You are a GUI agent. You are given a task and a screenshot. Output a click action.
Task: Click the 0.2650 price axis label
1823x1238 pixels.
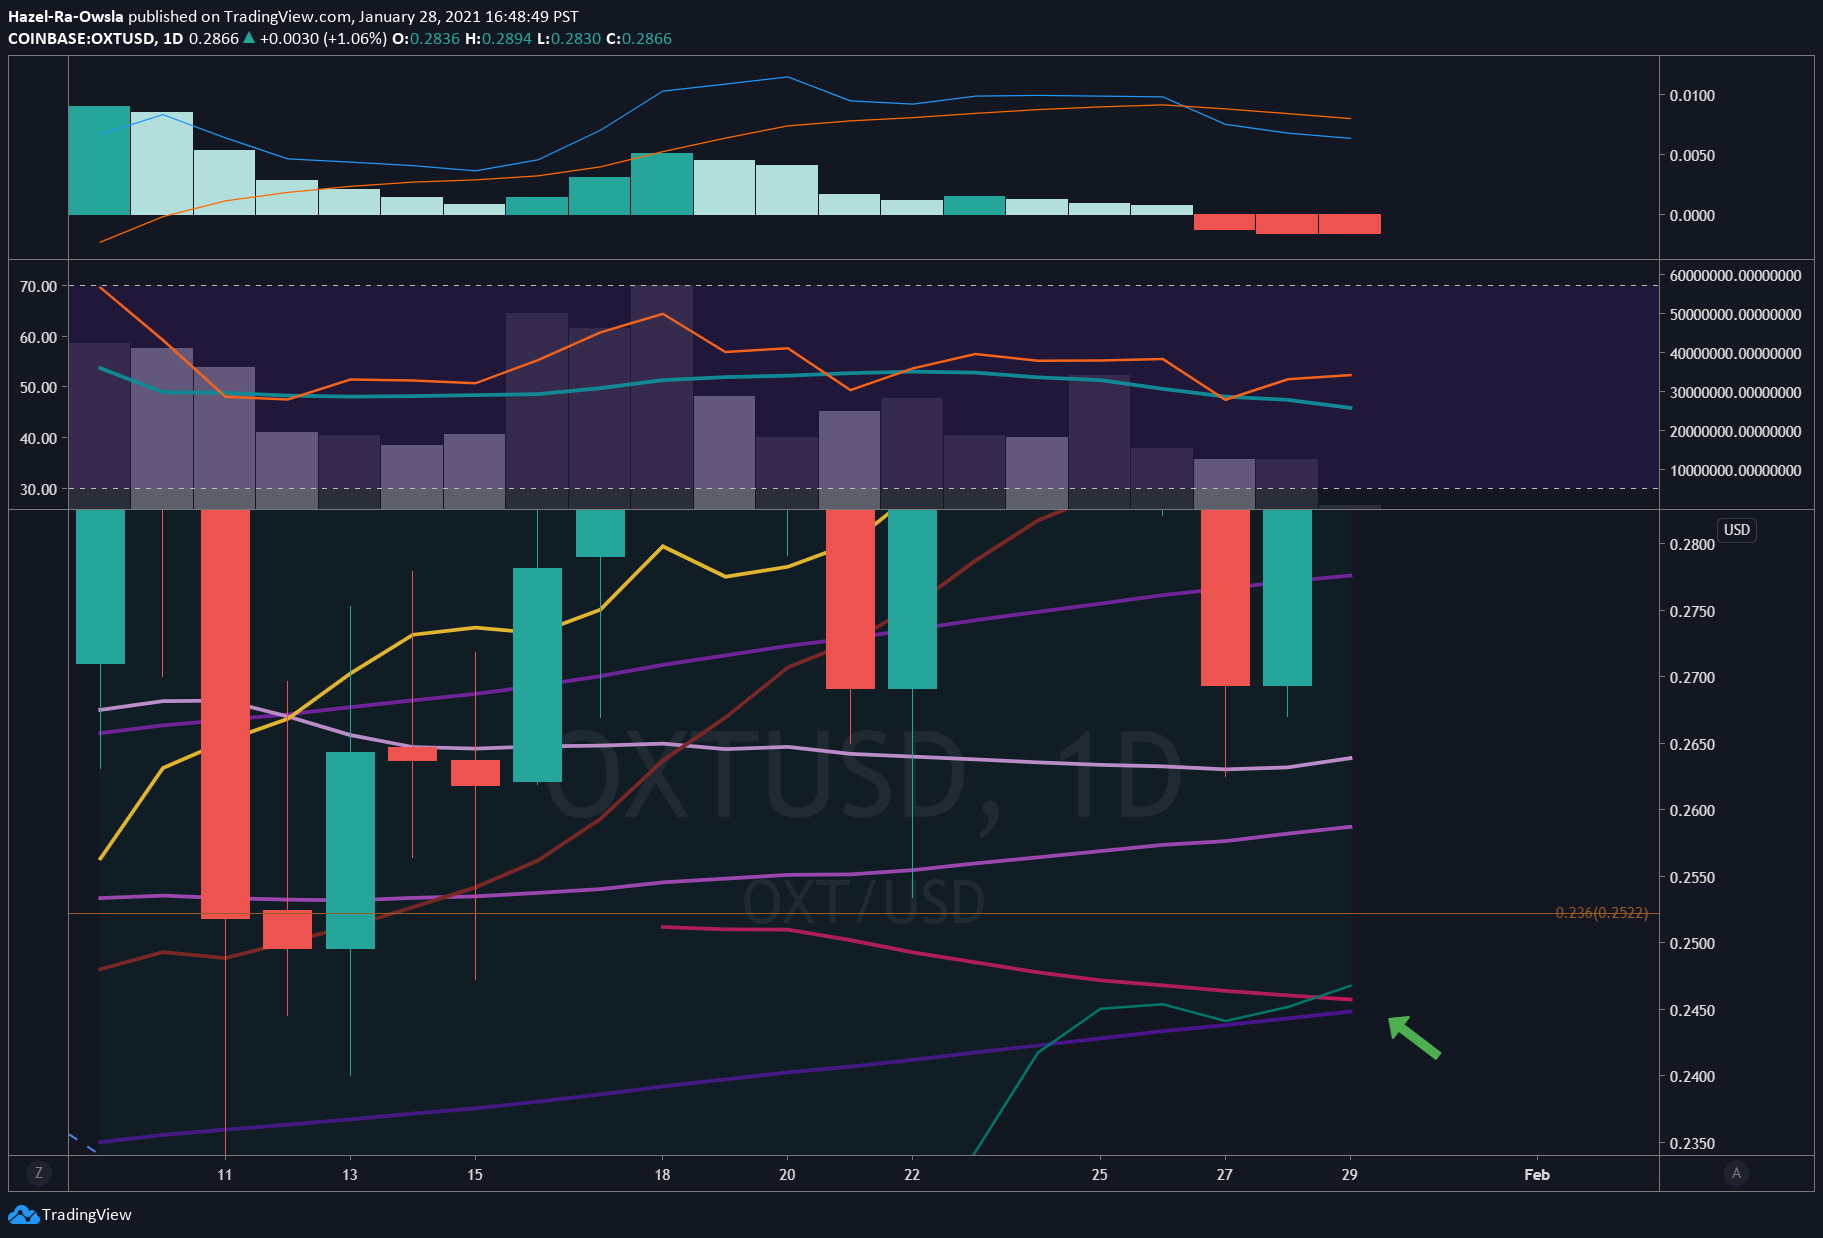(x=1692, y=744)
